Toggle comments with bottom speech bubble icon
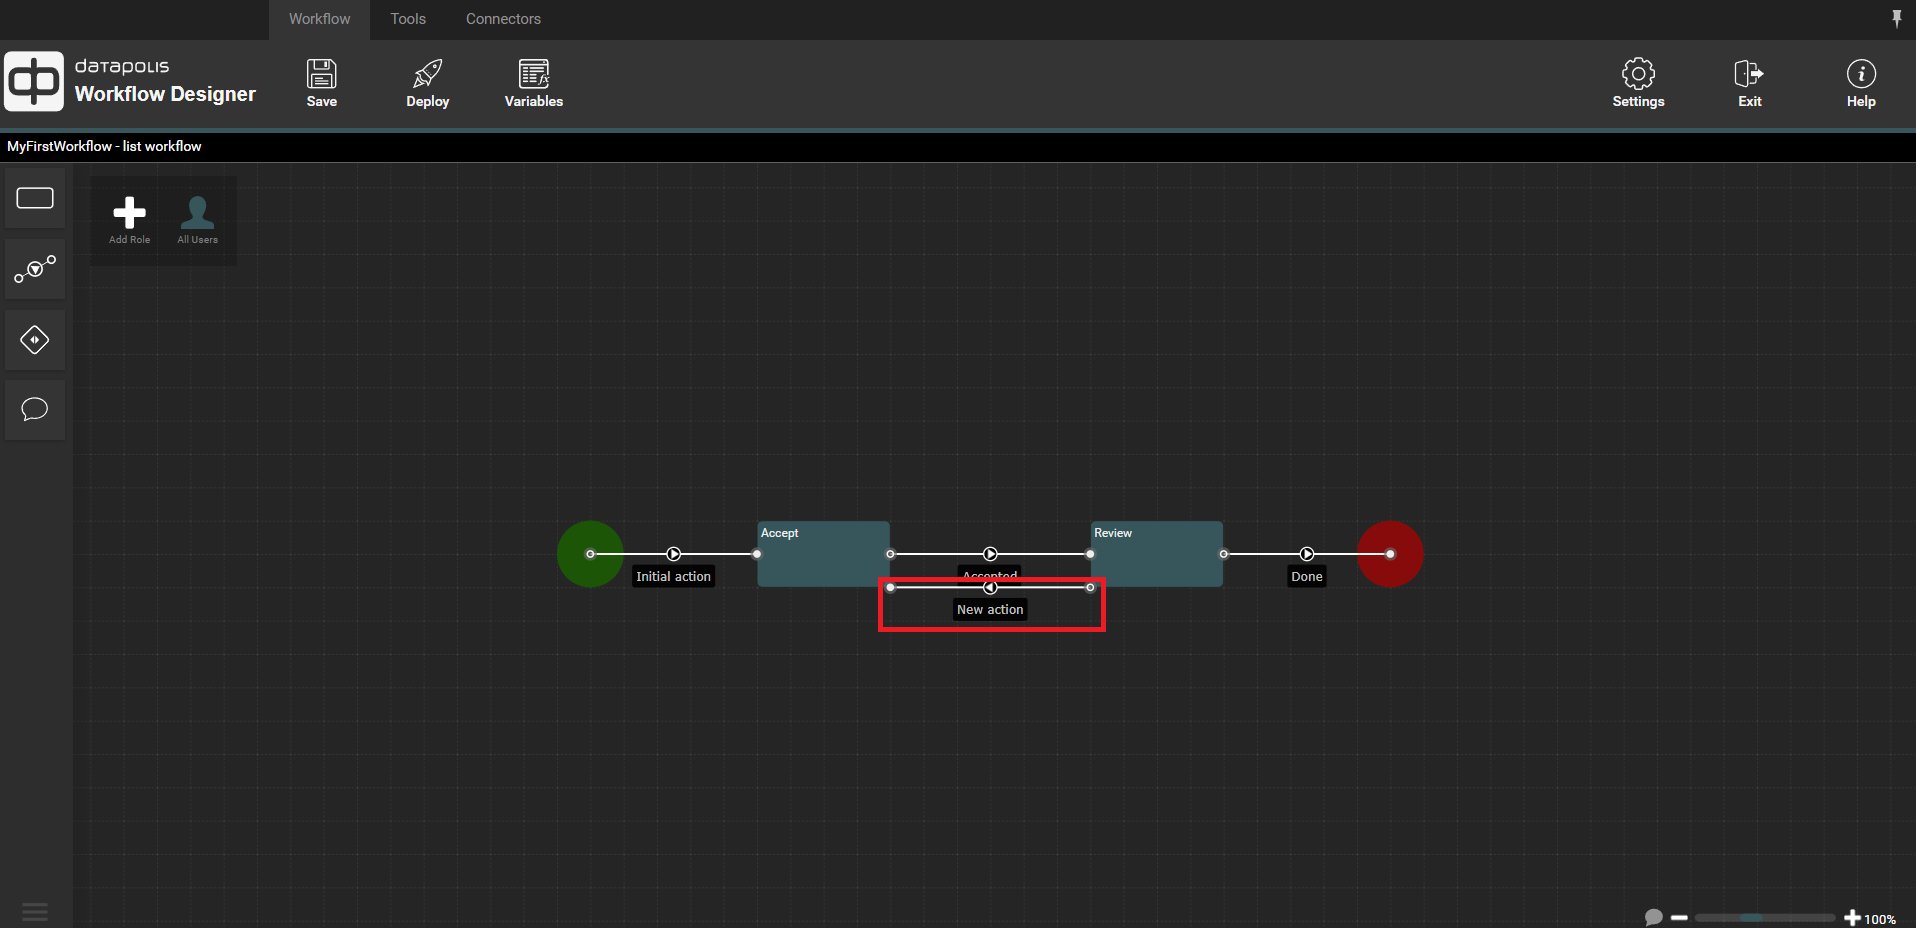This screenshot has width=1916, height=928. click(x=1653, y=917)
